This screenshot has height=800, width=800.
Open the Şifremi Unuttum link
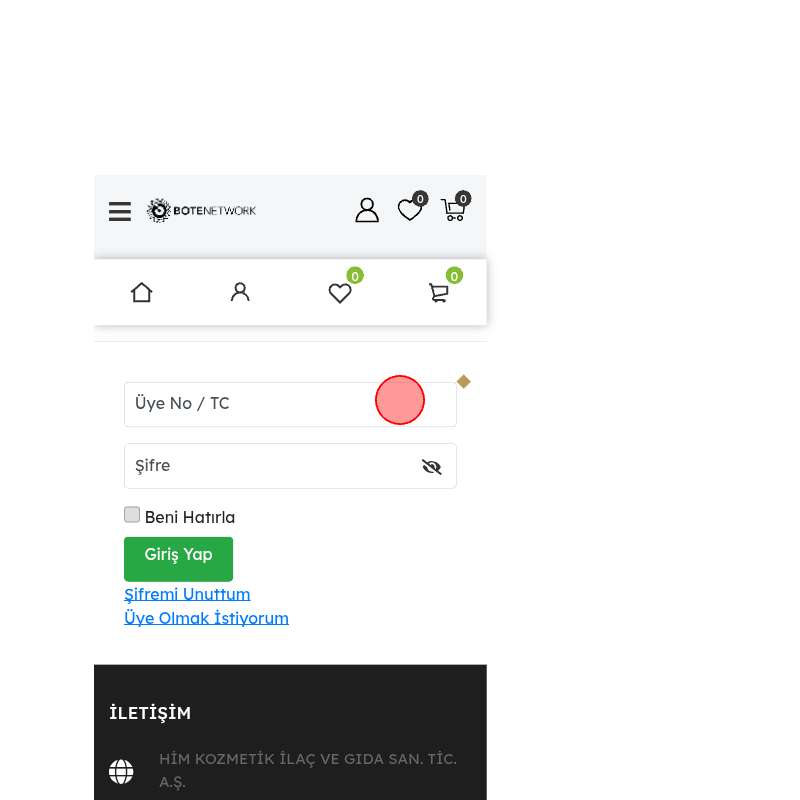click(x=187, y=594)
